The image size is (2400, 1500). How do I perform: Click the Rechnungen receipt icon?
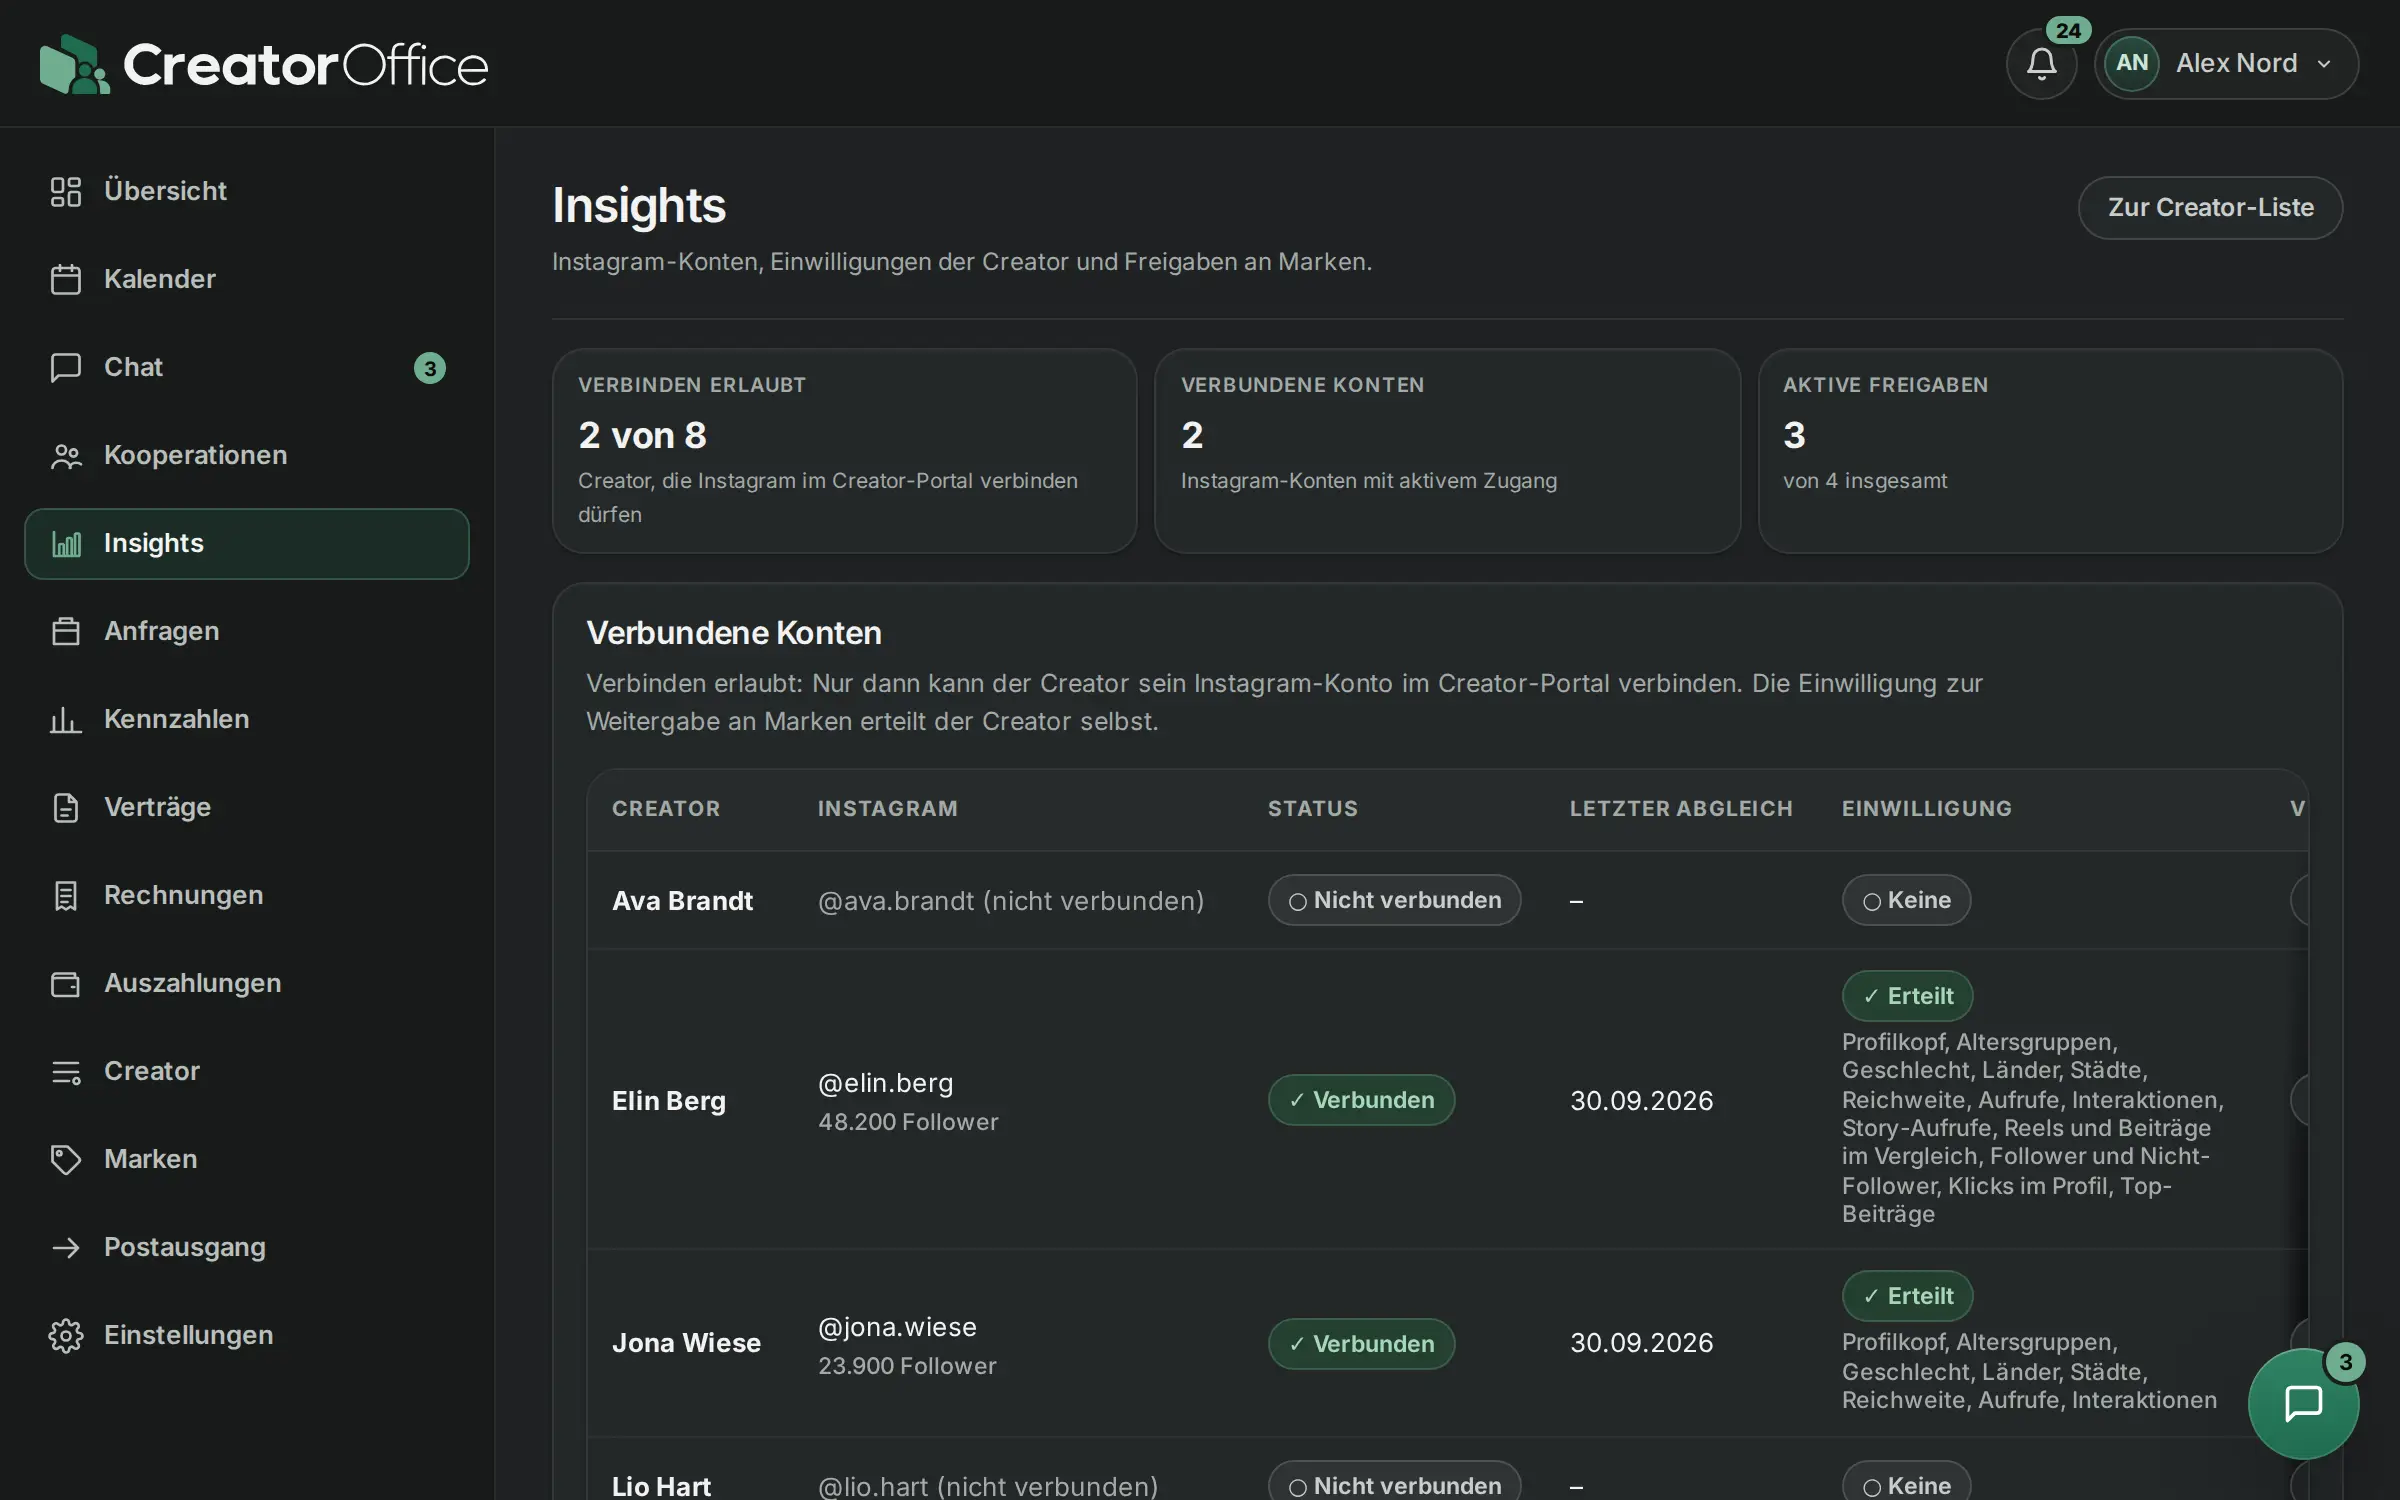(x=66, y=895)
